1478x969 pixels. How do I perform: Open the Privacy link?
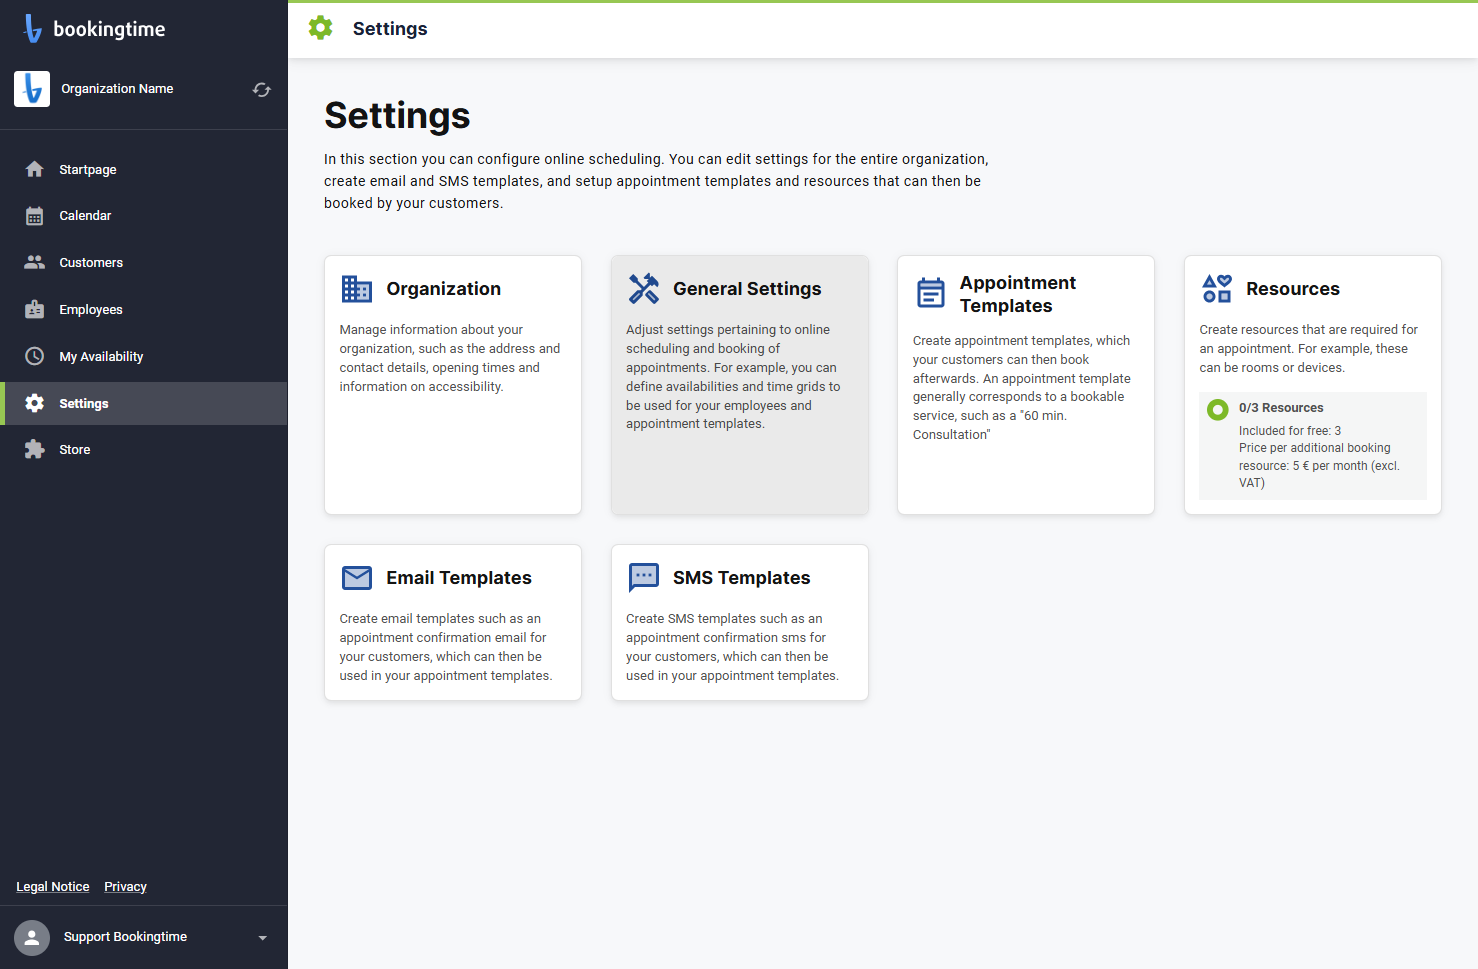point(125,887)
